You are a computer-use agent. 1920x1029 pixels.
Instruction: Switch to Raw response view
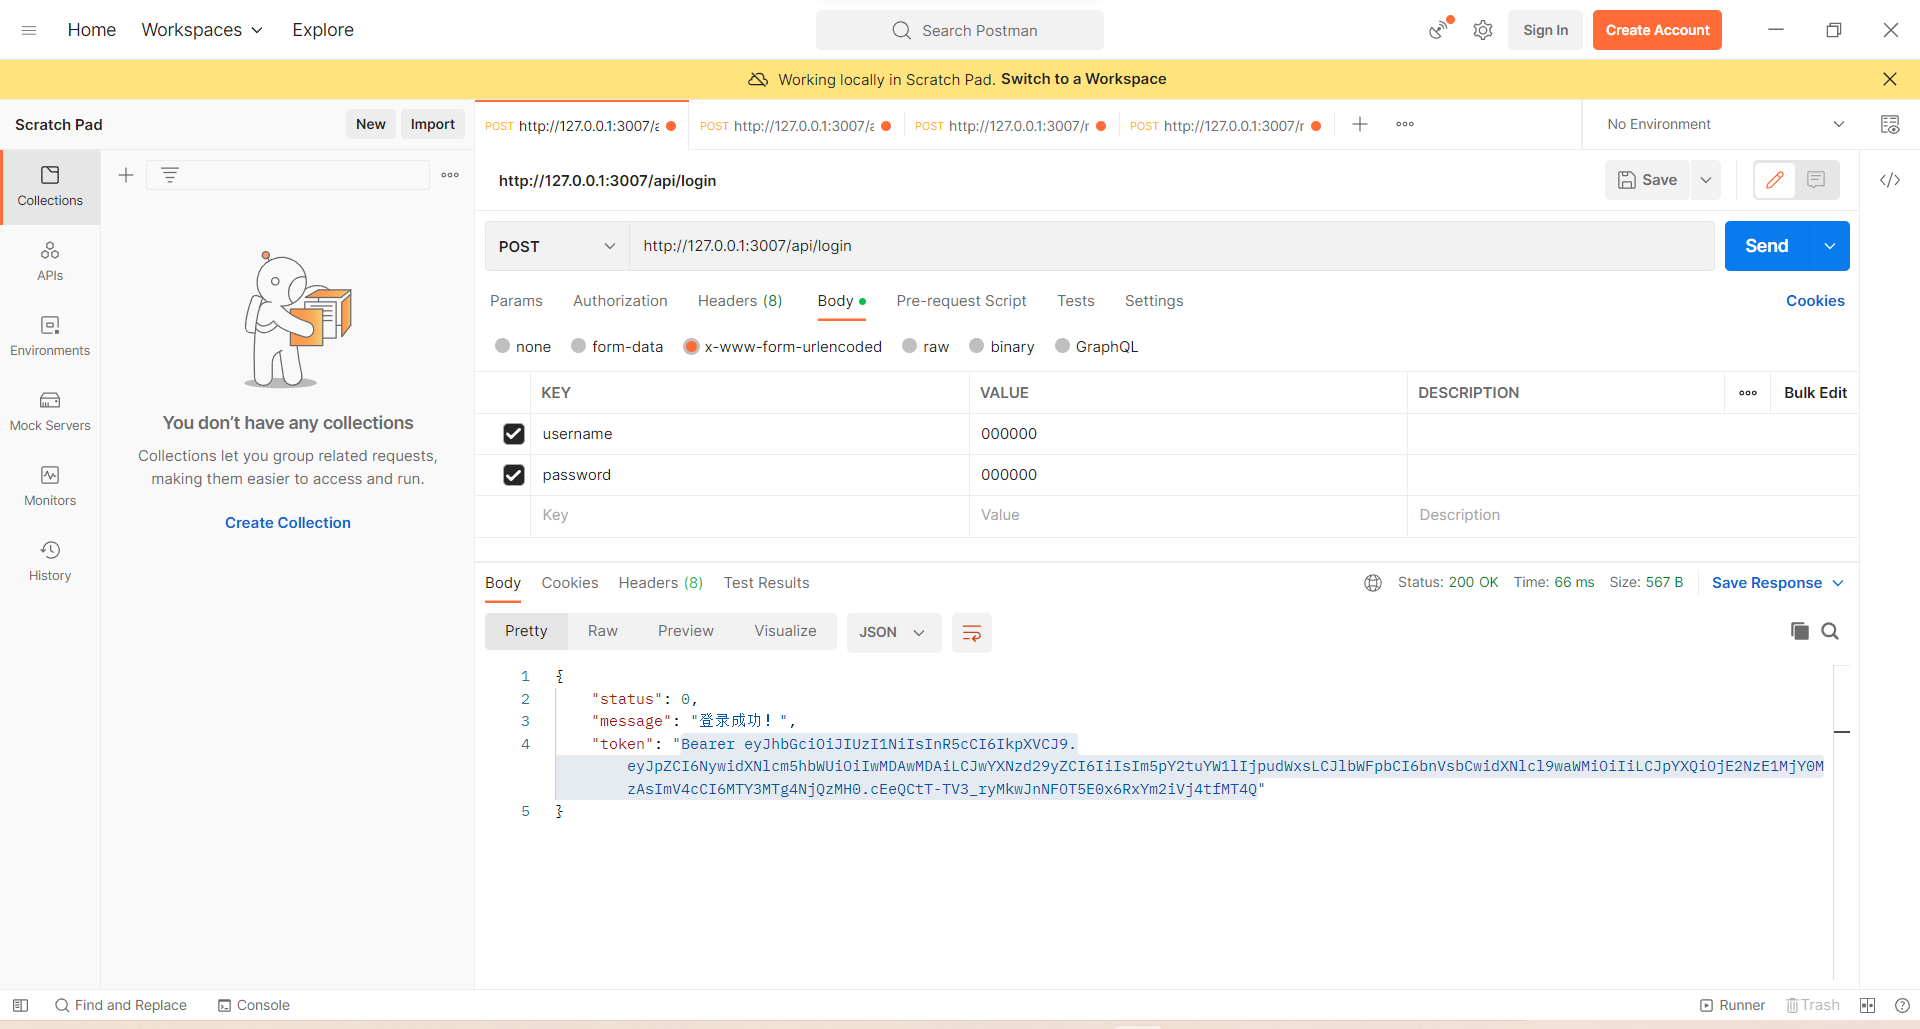click(603, 631)
